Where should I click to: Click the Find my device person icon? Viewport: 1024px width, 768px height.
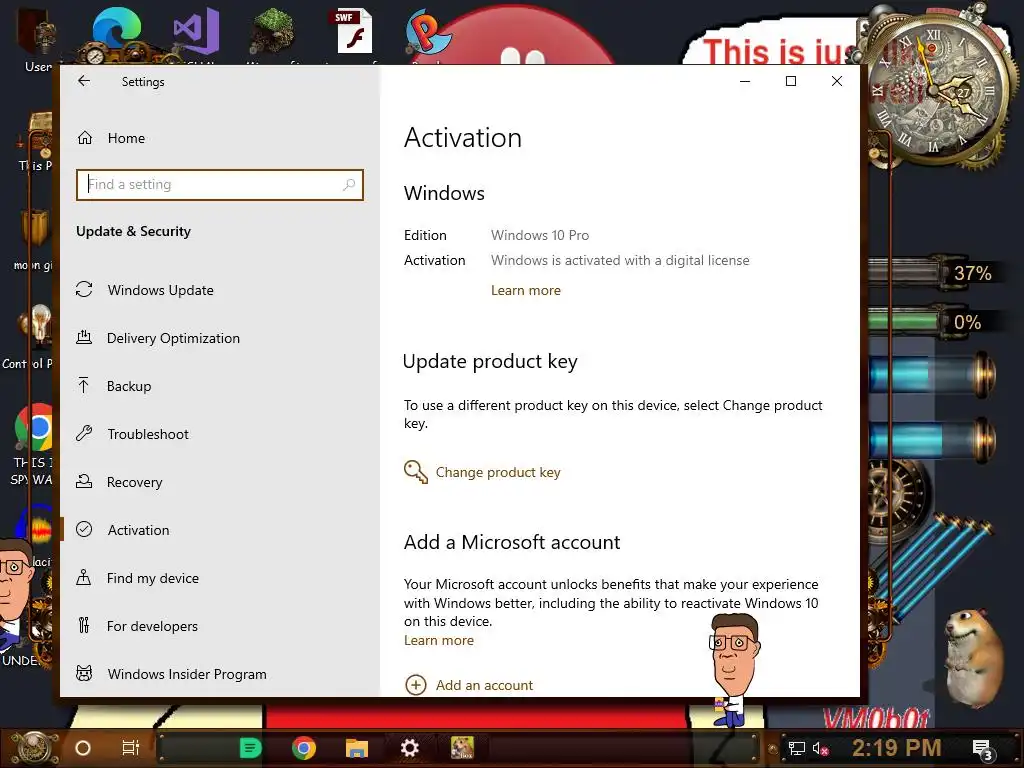coord(84,577)
